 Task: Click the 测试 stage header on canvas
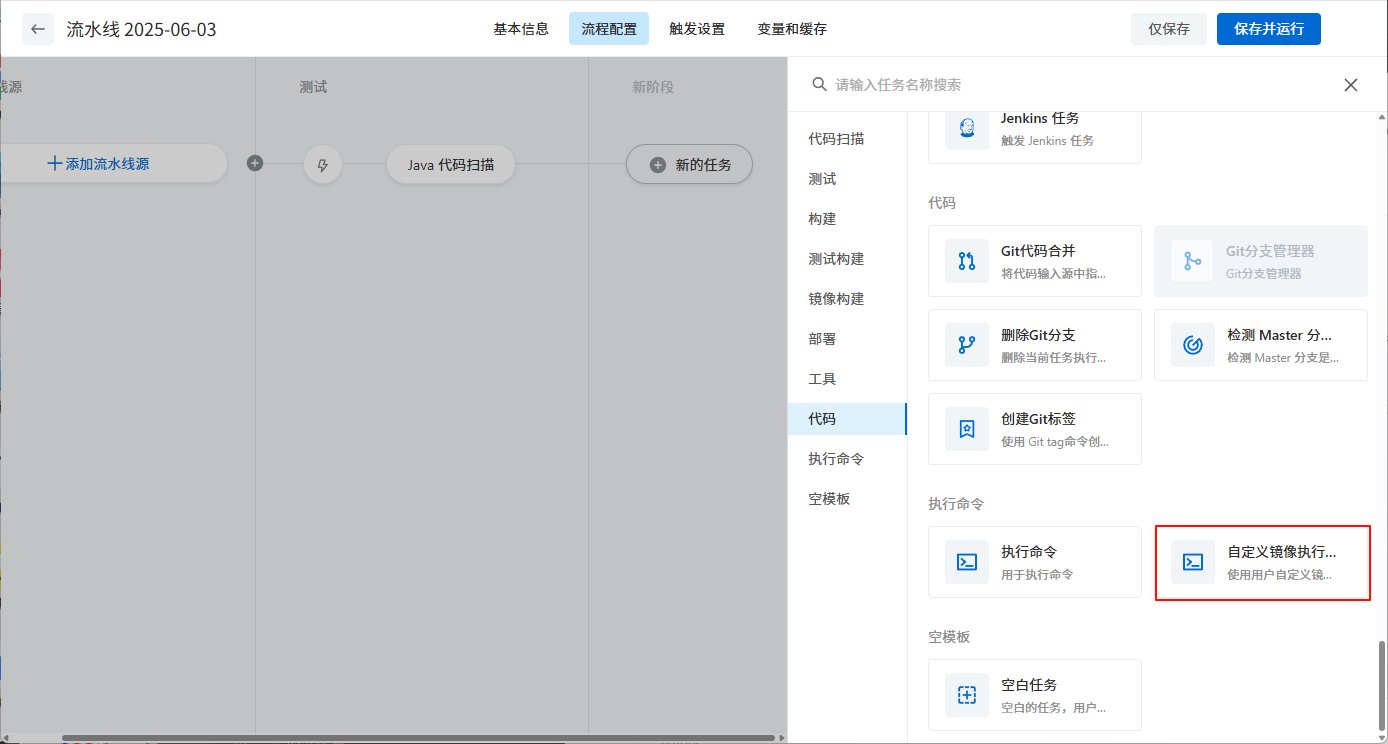pyautogui.click(x=313, y=87)
